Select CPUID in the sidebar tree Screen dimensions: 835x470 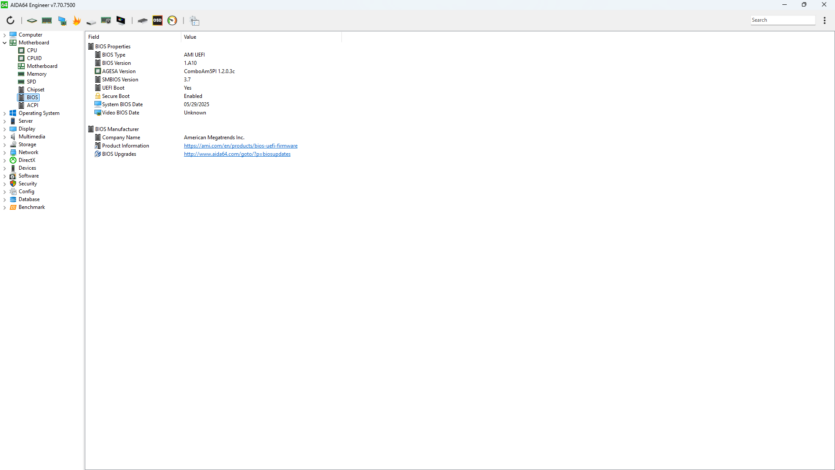[x=34, y=58]
